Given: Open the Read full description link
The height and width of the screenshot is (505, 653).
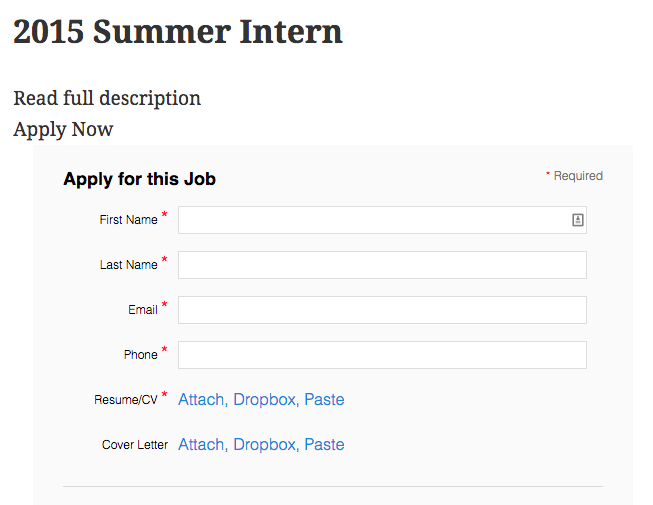Looking at the screenshot, I should point(107,98).
